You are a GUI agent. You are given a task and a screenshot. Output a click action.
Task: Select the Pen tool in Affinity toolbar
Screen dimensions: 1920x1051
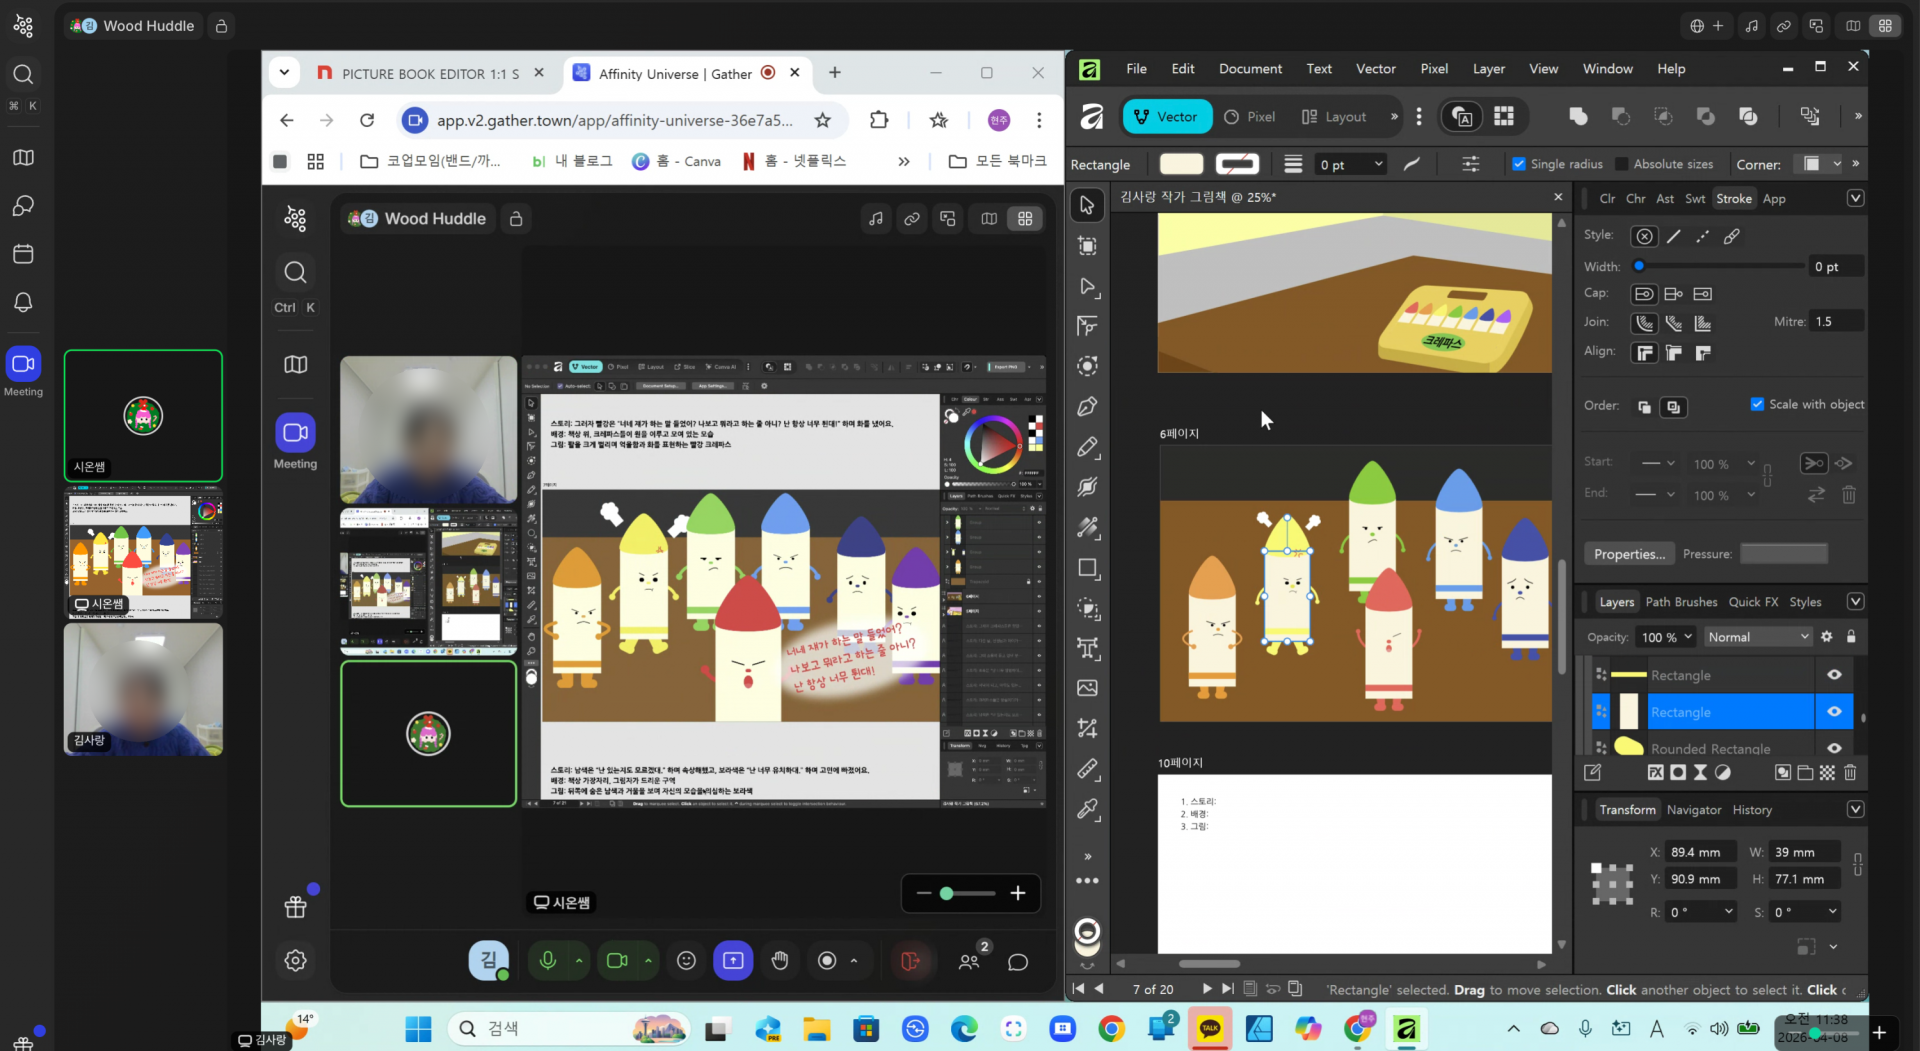click(x=1087, y=407)
